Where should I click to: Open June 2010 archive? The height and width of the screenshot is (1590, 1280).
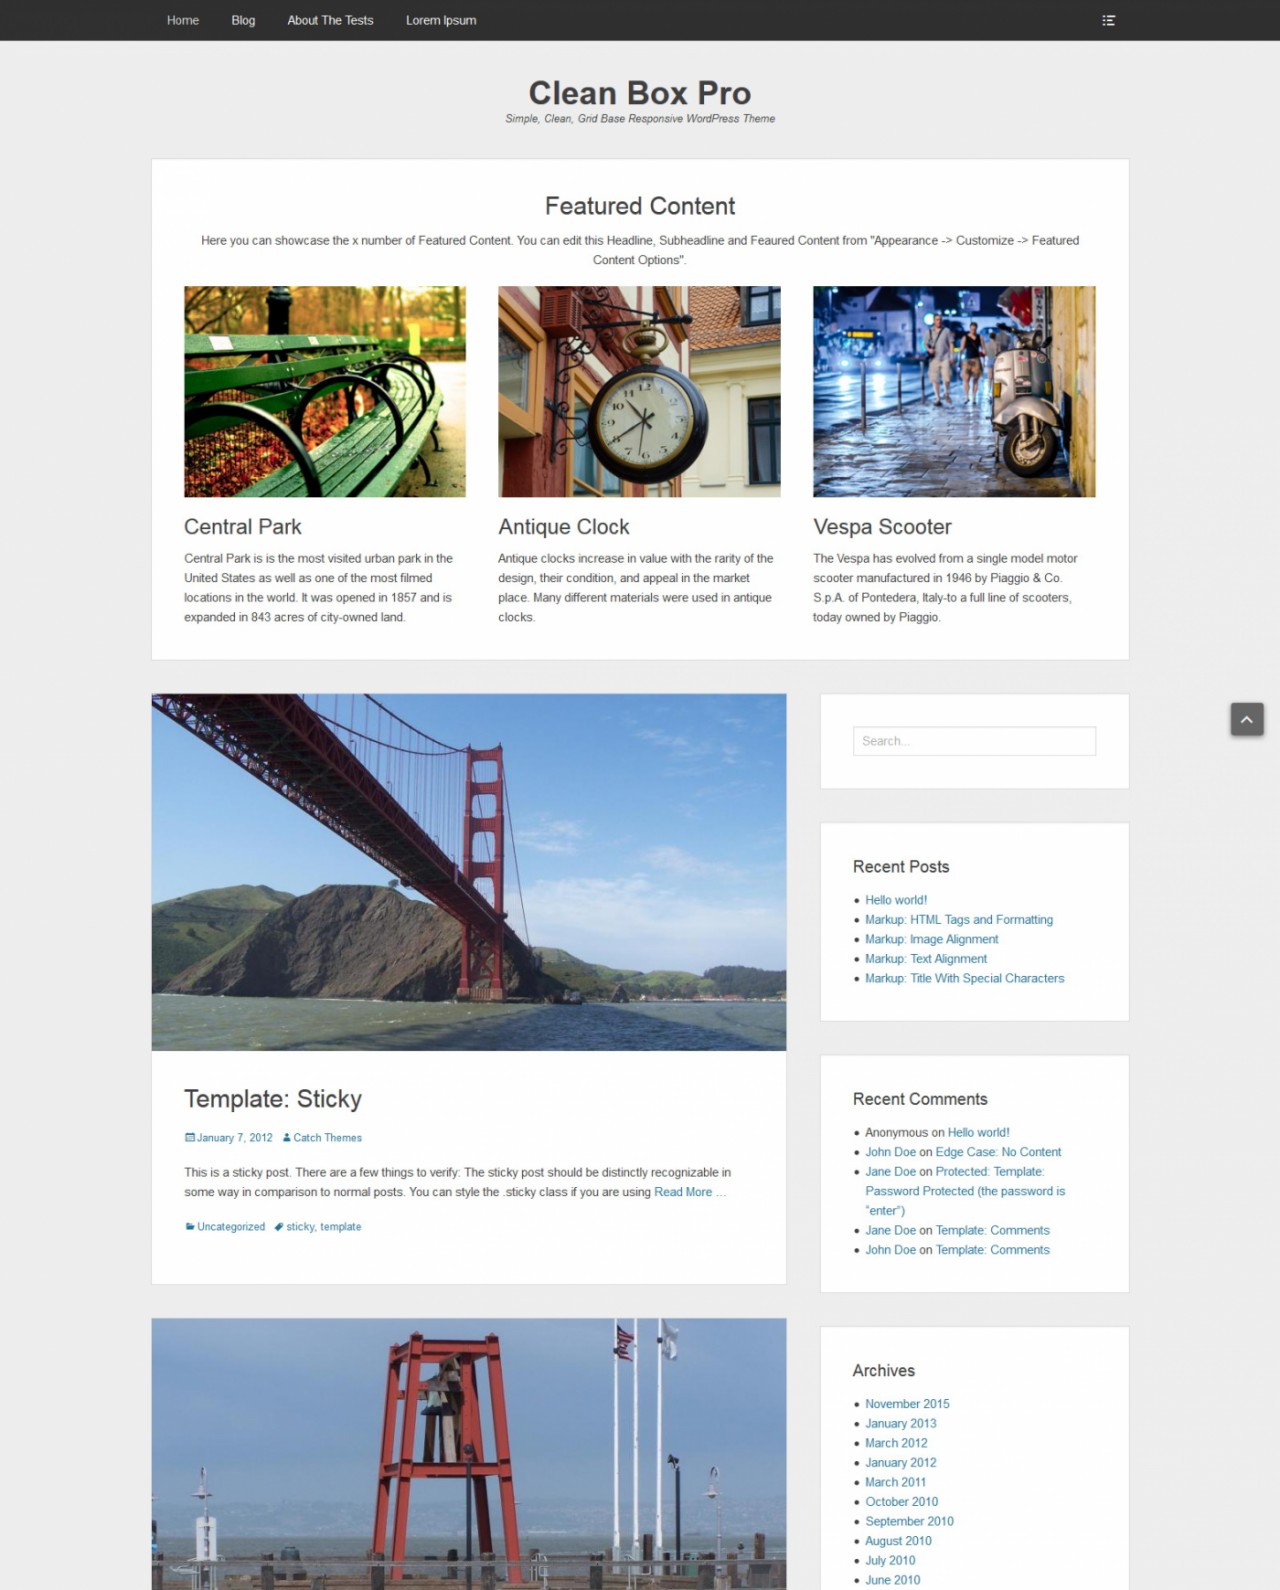(x=893, y=1580)
